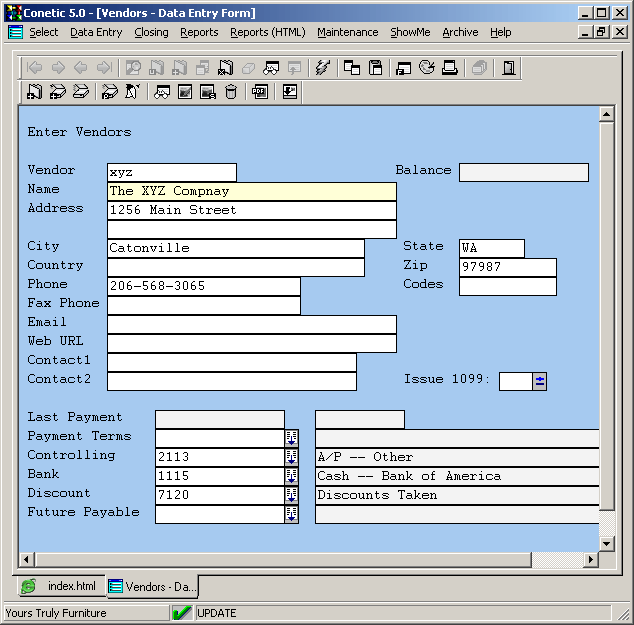The width and height of the screenshot is (634, 625).
Task: Click the printer icon in top toolbar
Action: [450, 68]
